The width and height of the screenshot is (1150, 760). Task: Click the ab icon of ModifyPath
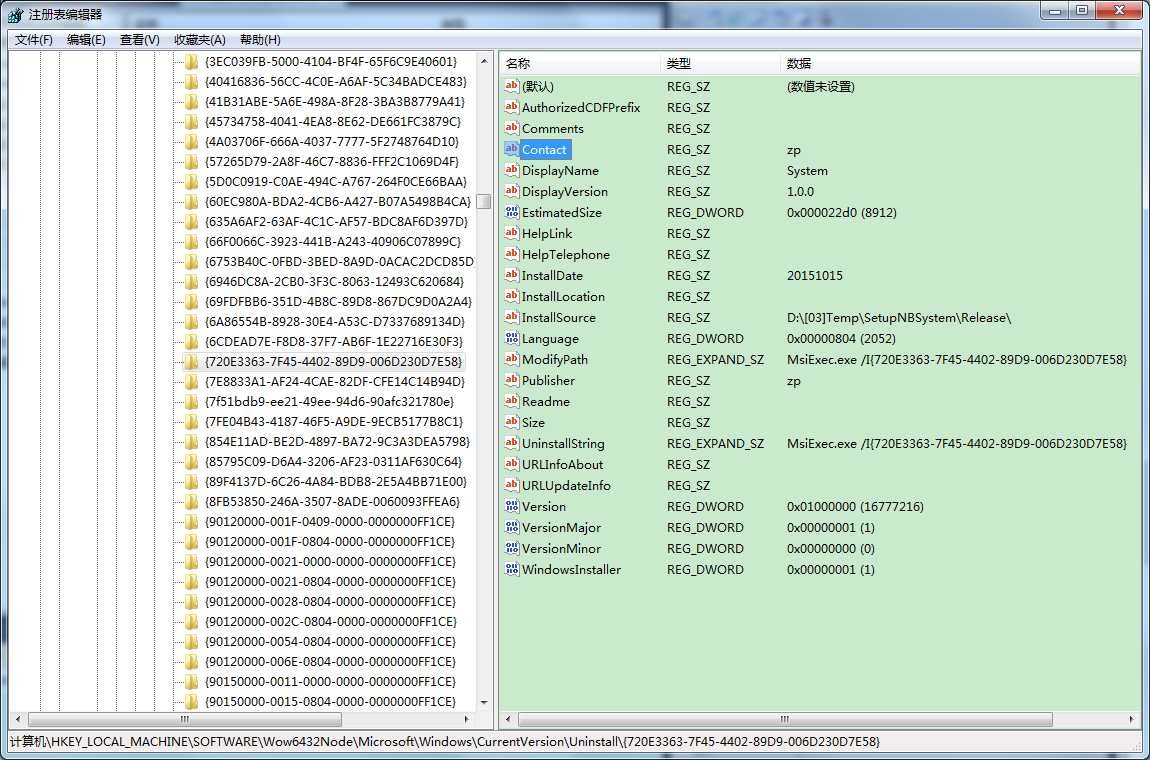[512, 359]
